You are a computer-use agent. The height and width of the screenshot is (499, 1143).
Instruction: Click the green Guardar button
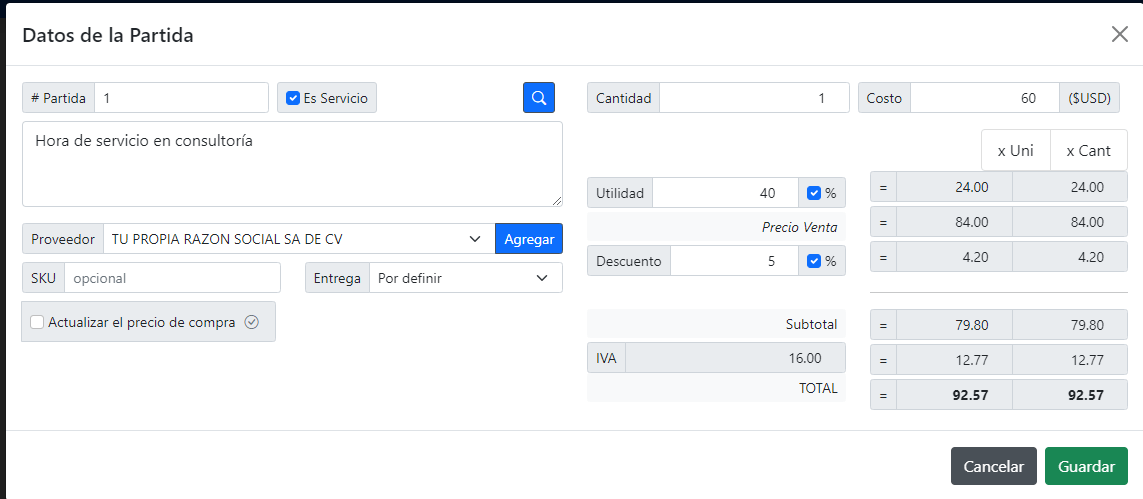tap(1086, 466)
